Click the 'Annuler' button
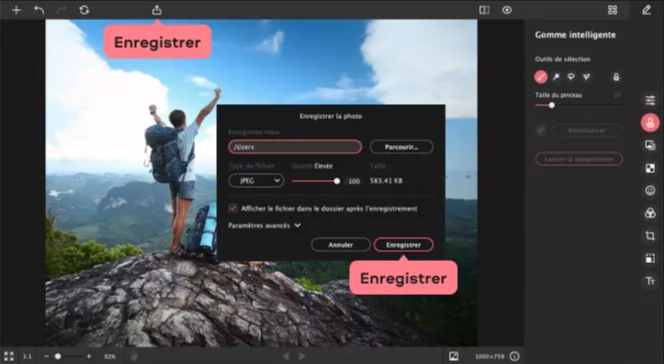 coord(340,245)
